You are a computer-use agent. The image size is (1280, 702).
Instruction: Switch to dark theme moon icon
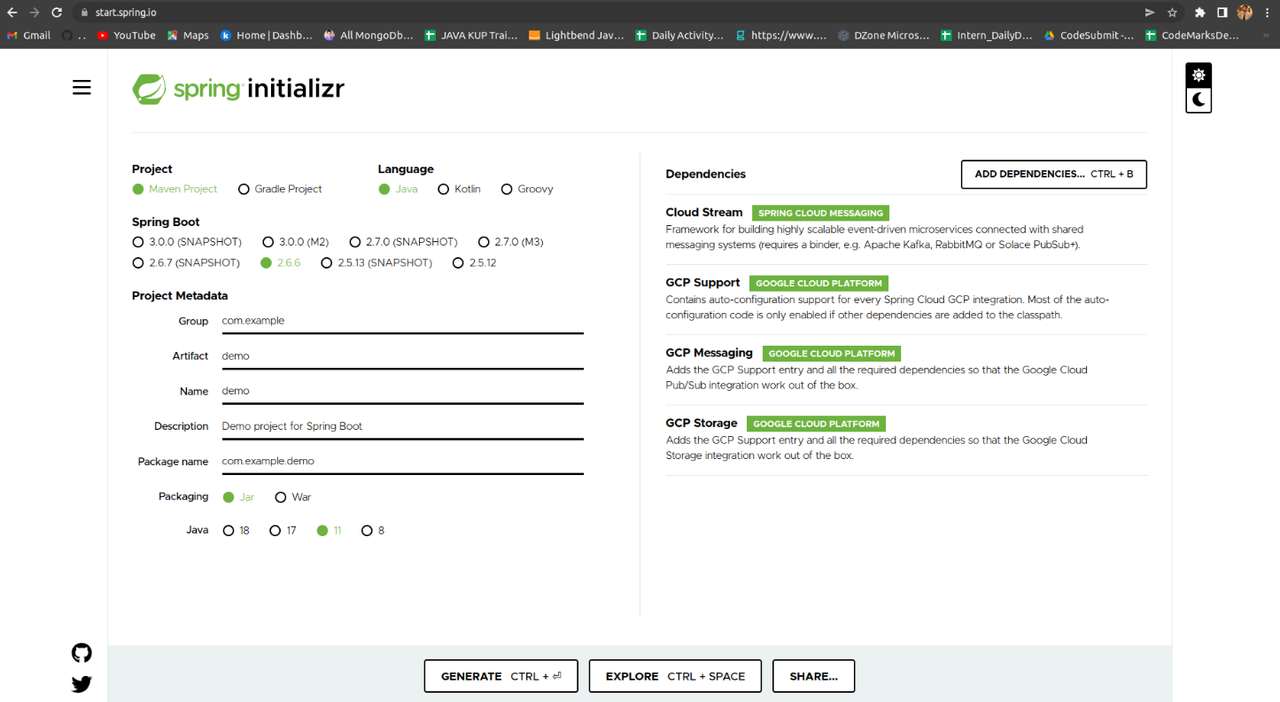pos(1198,100)
